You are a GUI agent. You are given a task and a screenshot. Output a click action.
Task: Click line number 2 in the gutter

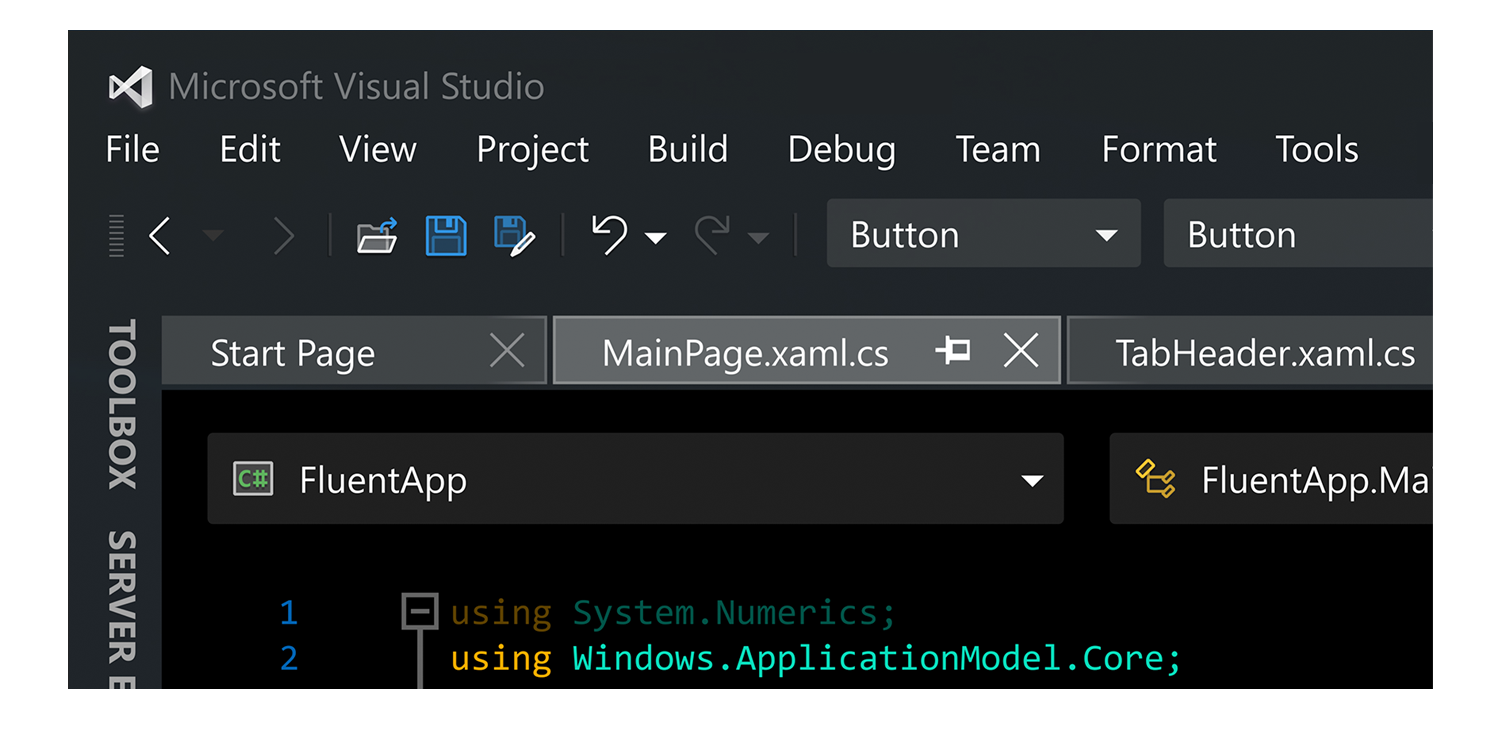click(289, 658)
